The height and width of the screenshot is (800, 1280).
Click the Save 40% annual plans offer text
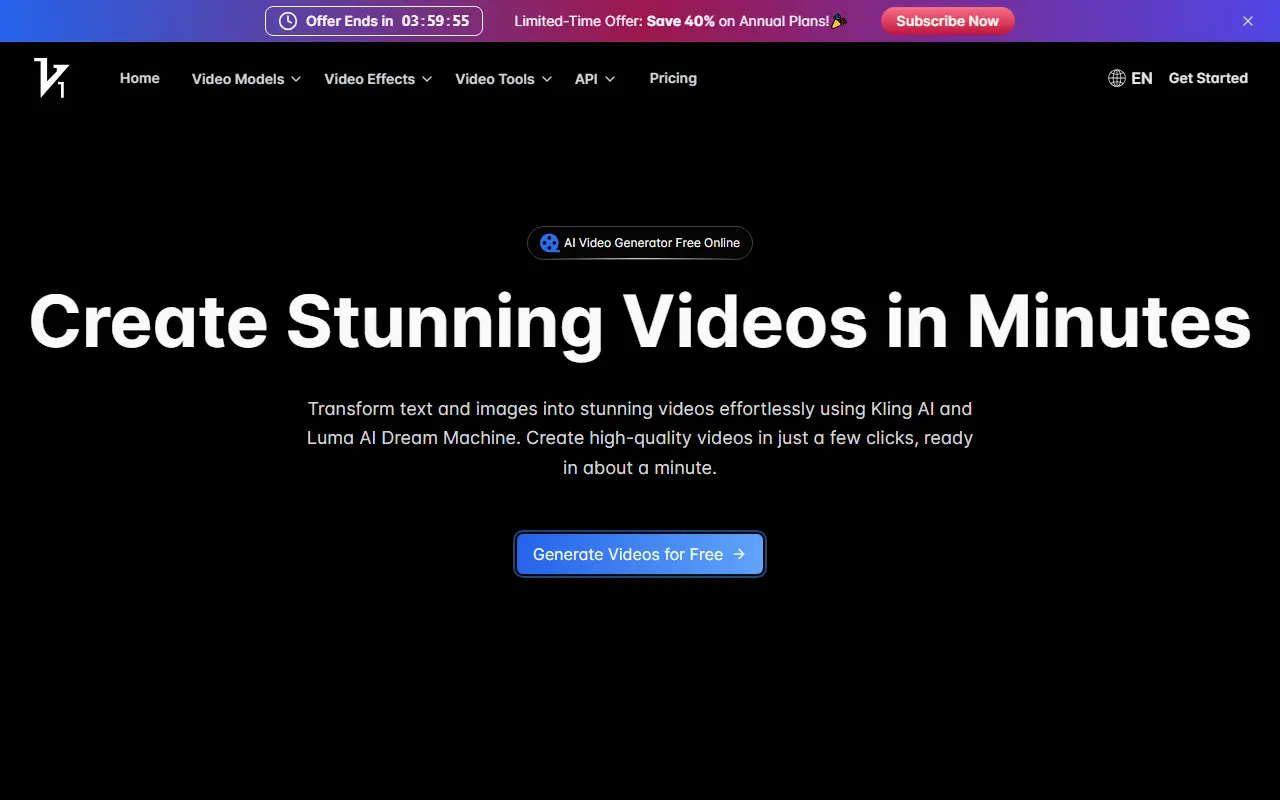point(679,20)
